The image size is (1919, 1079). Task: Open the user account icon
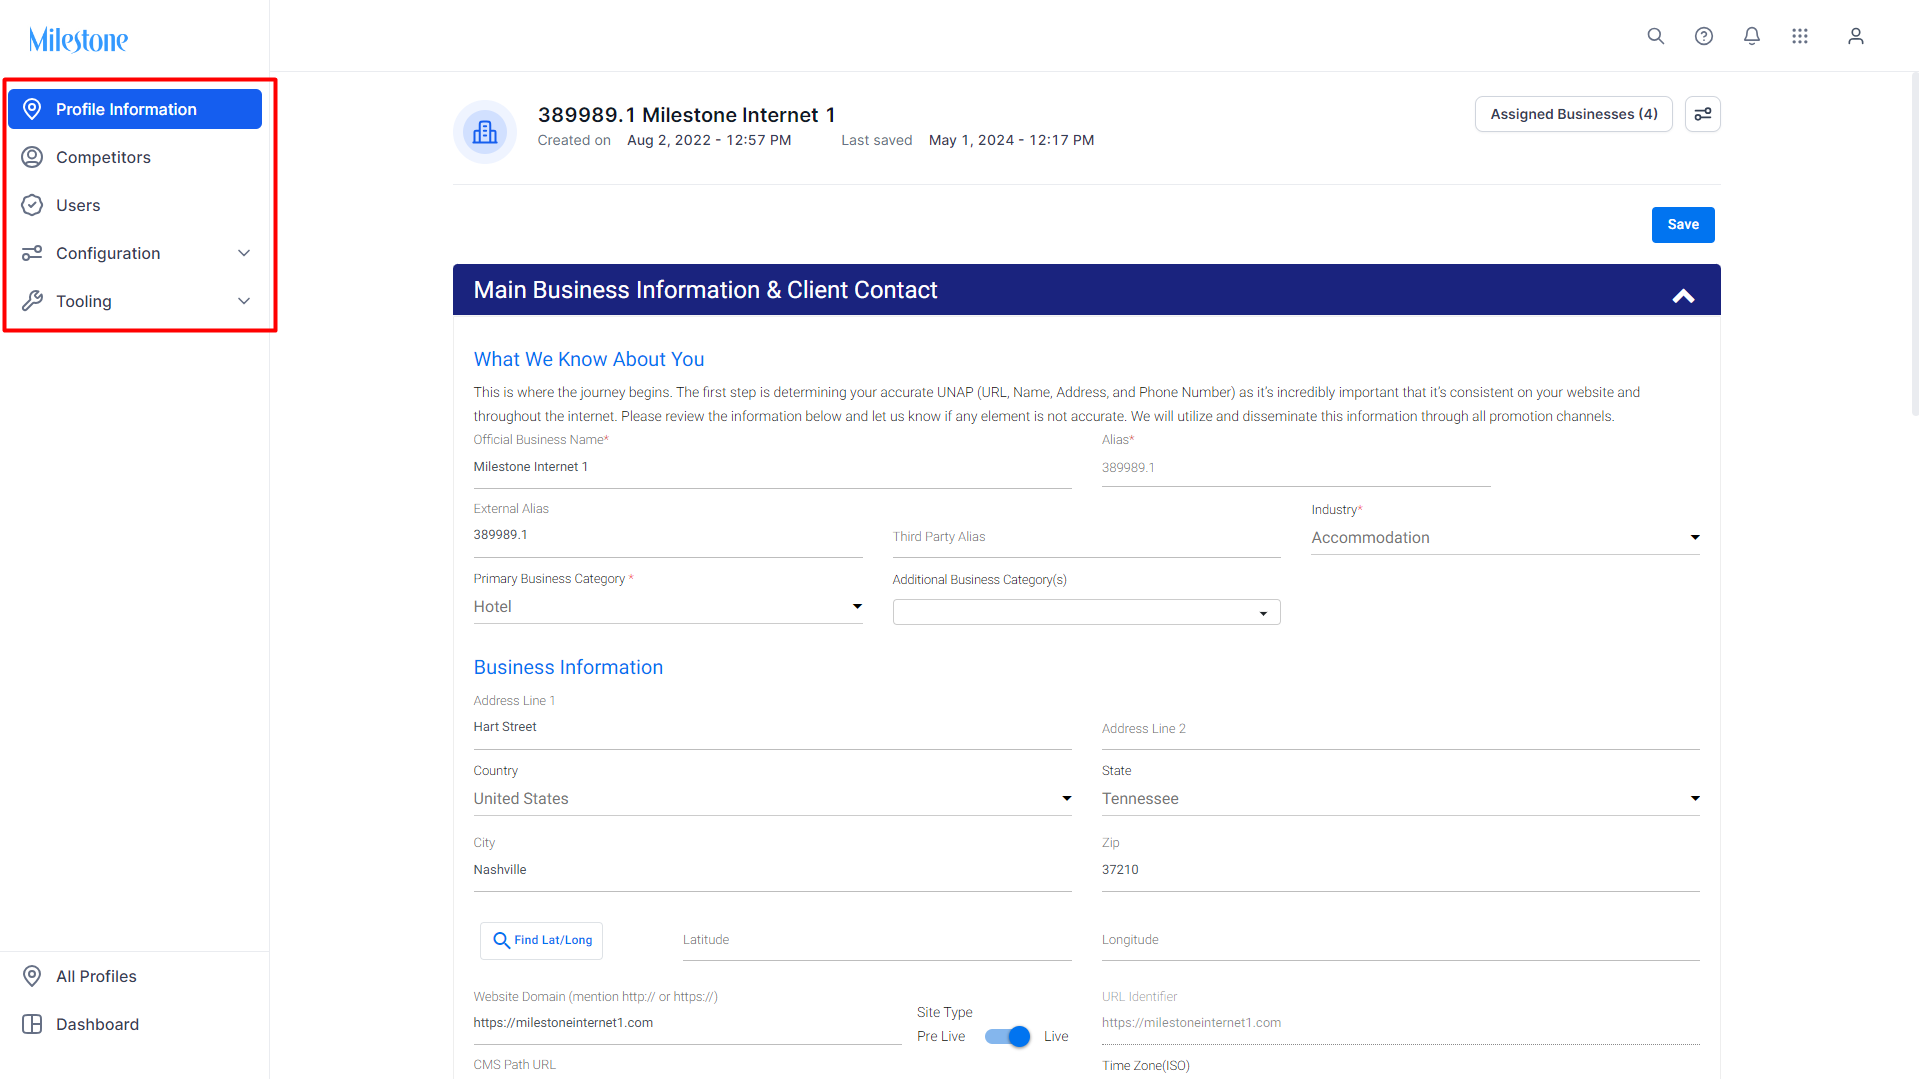tap(1856, 36)
